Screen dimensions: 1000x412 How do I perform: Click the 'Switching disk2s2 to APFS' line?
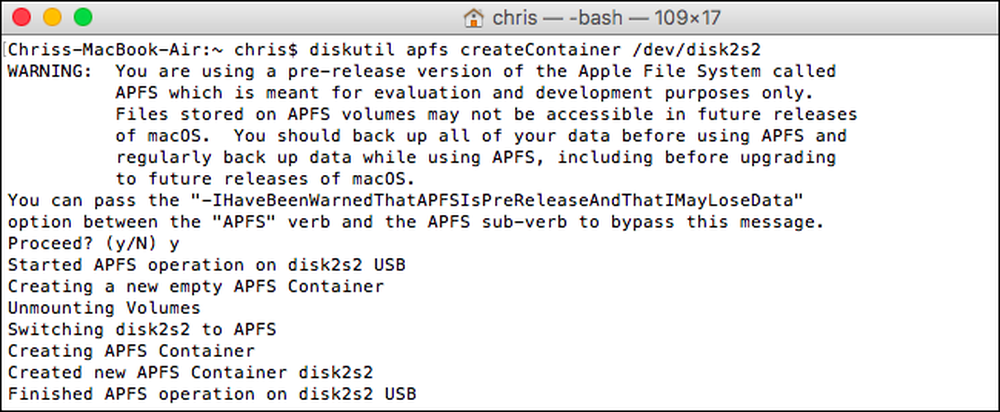(x=142, y=330)
